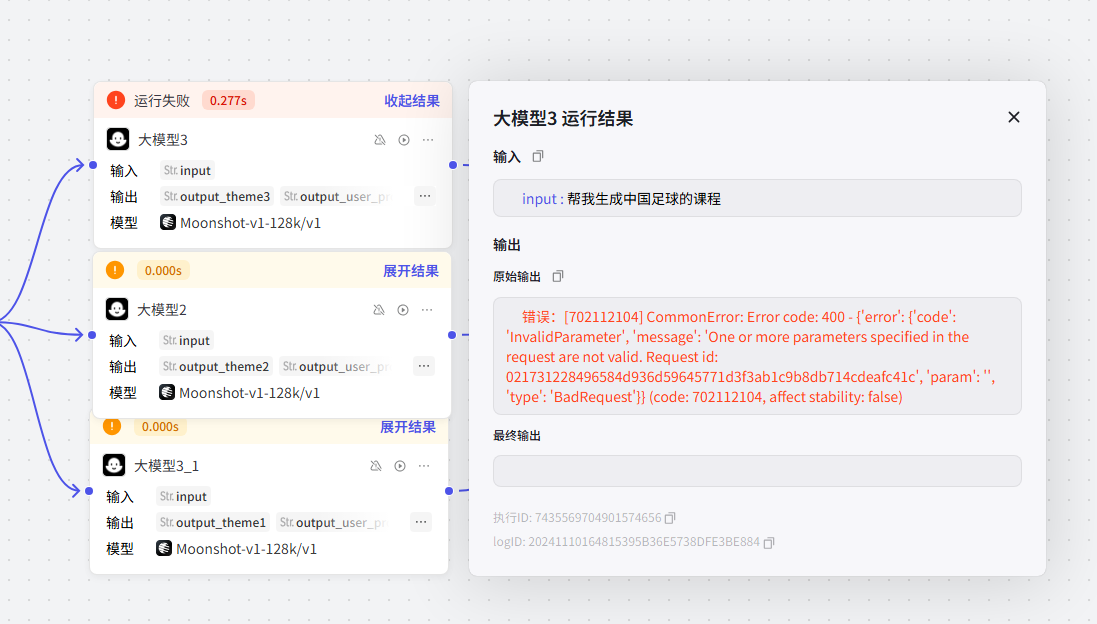Click the input connection port of 大模型2
1097x624 pixels.
[92, 335]
